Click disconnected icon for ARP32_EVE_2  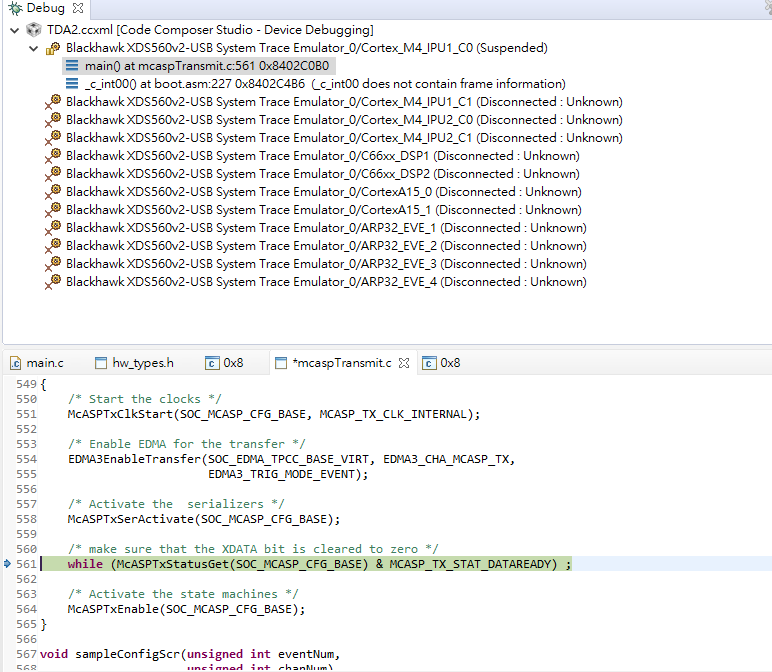pyautogui.click(x=53, y=246)
